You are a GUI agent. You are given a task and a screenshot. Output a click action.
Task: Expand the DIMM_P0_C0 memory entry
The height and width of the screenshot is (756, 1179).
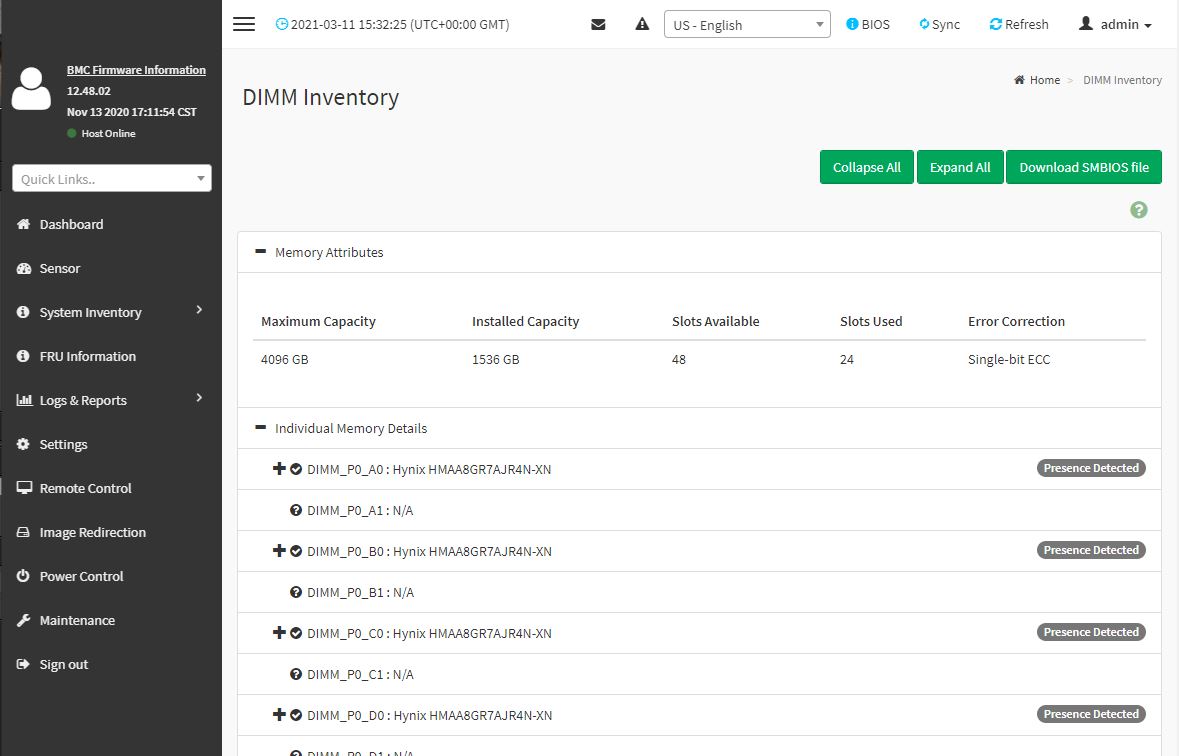(x=279, y=632)
